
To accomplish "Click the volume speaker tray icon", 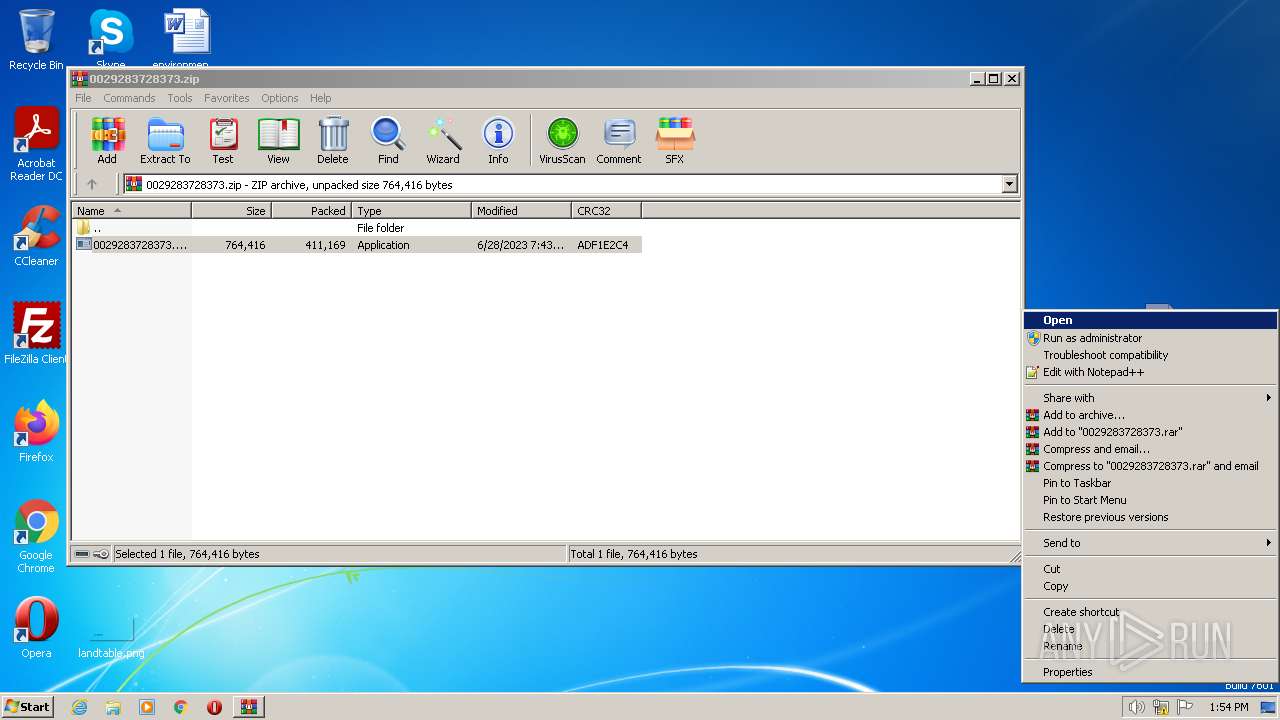I will pyautogui.click(x=1136, y=707).
